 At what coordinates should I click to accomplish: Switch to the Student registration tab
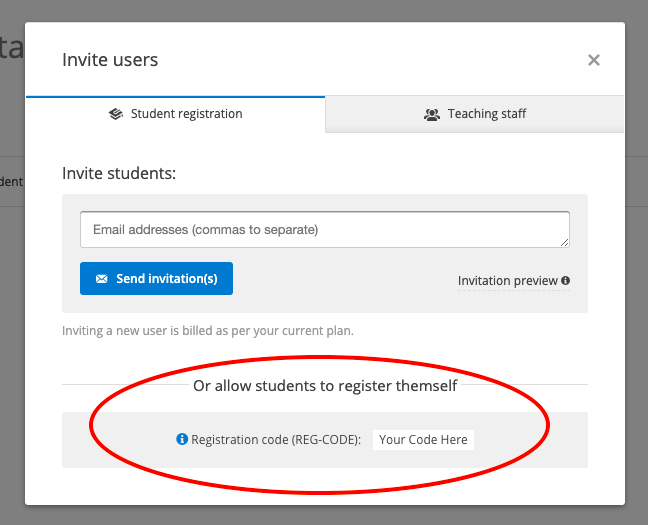[176, 114]
